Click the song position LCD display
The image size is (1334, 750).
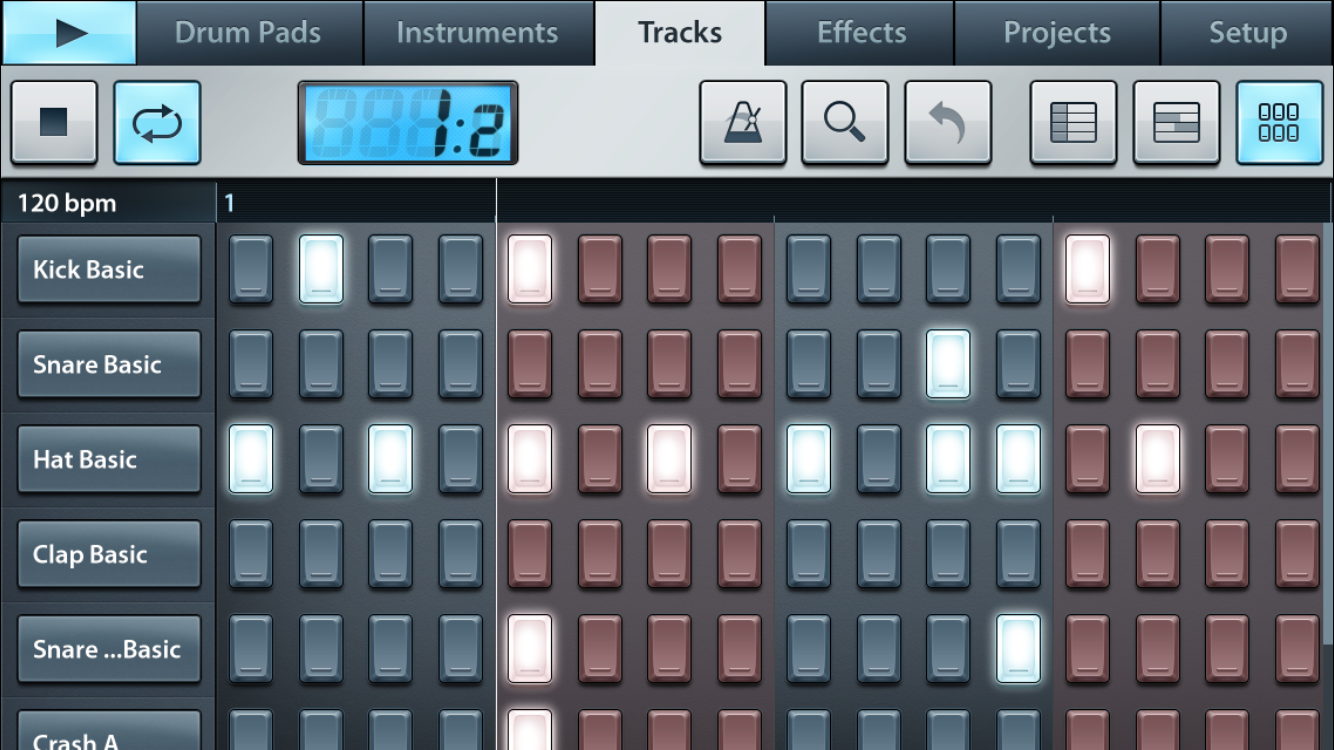[408, 123]
